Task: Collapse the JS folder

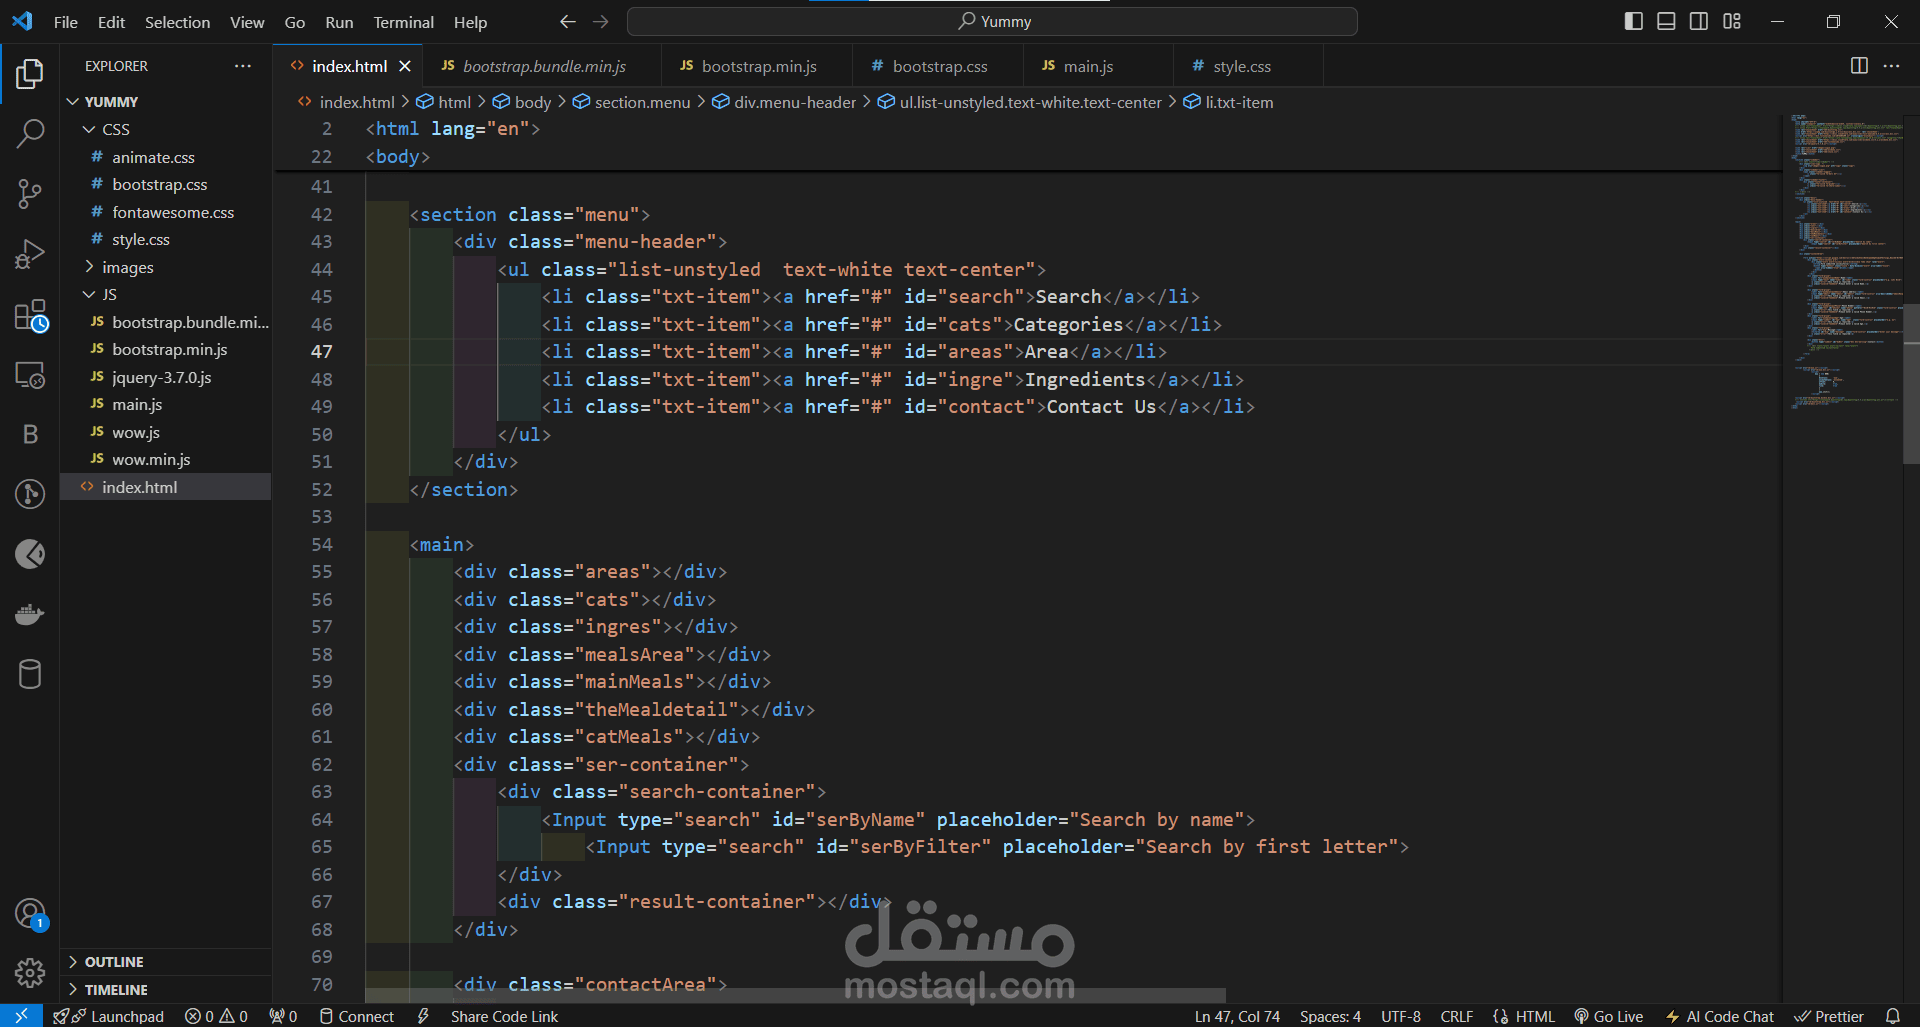Action: point(166,294)
